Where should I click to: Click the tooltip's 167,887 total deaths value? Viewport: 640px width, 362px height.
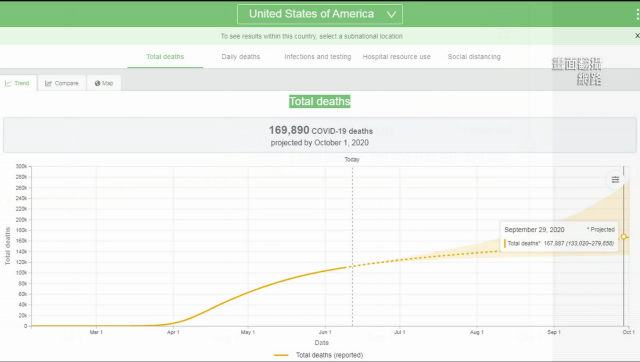(553, 244)
